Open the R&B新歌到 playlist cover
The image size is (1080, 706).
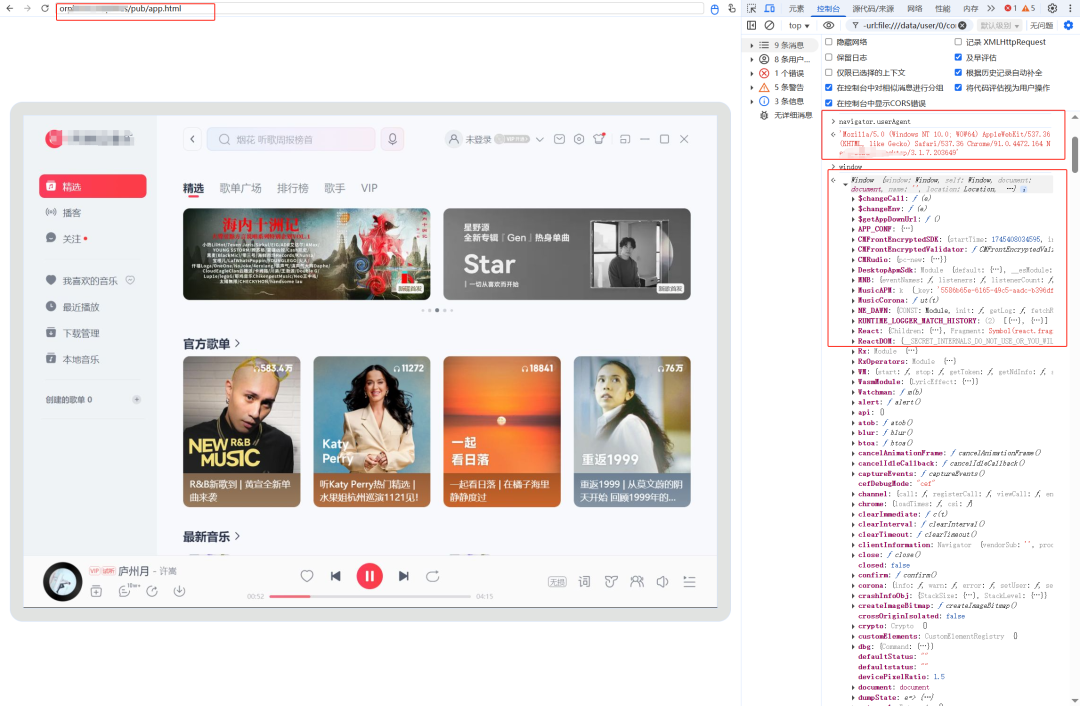242,431
